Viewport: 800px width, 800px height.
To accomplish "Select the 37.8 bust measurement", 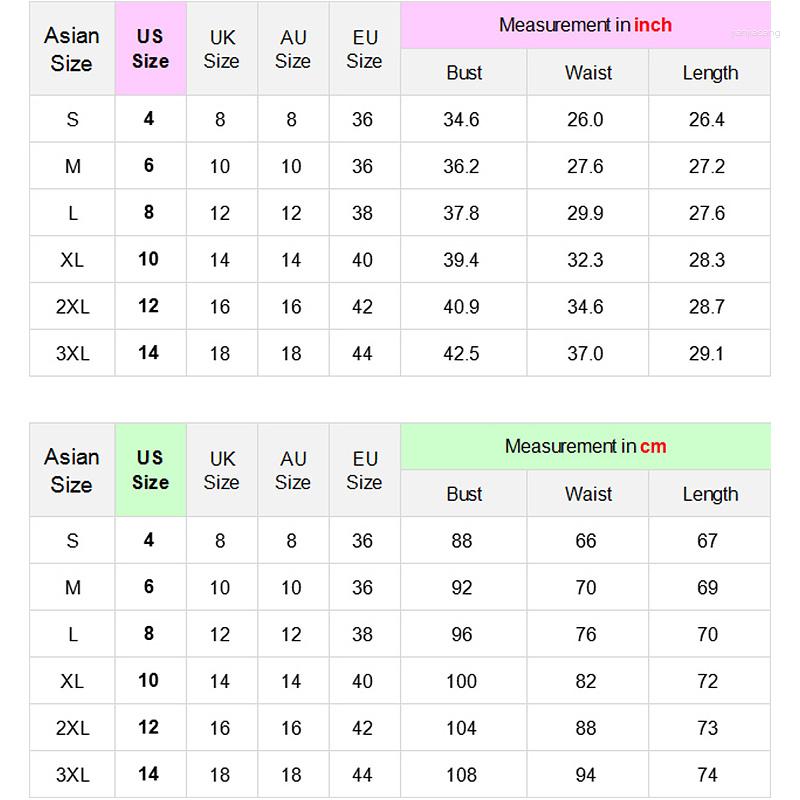I will pyautogui.click(x=461, y=213).
